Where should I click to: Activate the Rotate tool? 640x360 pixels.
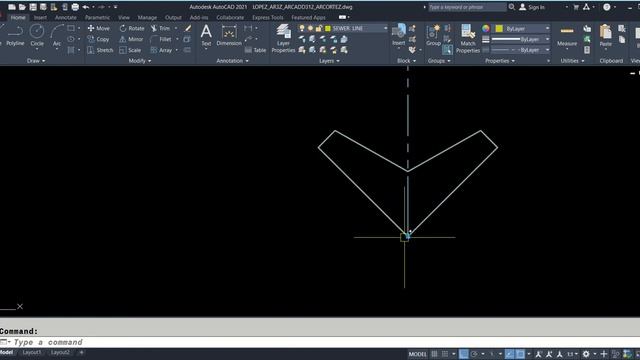[x=132, y=28]
